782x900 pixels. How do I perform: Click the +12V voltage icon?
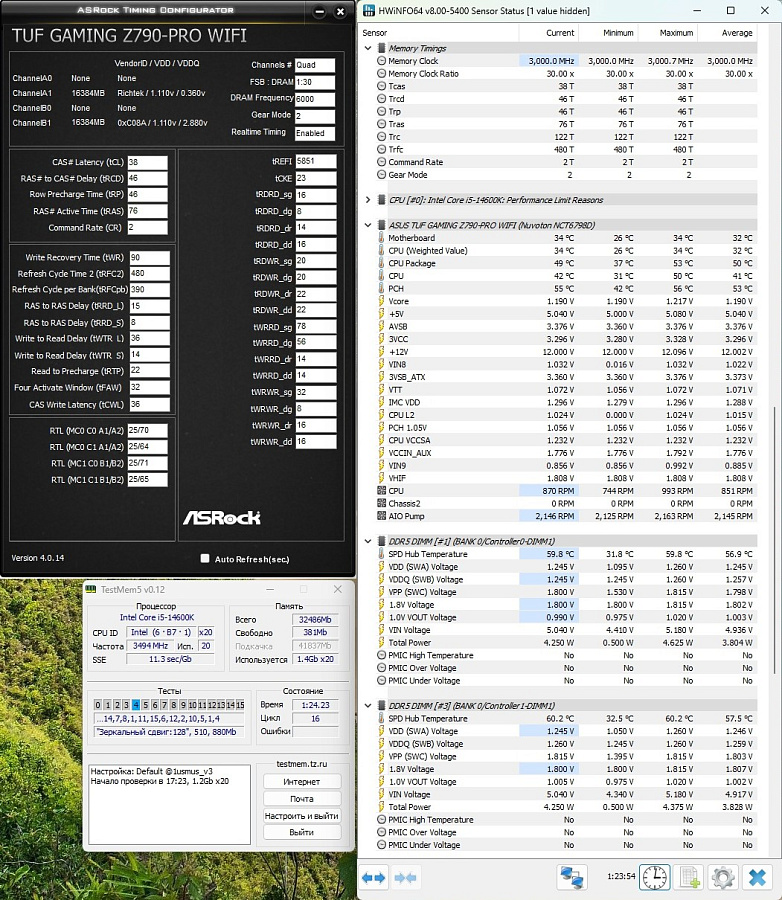tap(381, 351)
